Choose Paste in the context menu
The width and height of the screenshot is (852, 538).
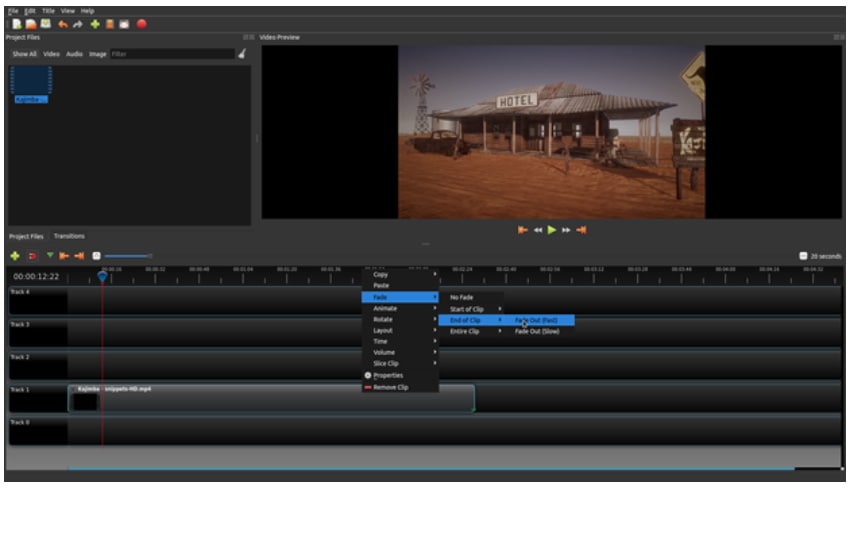(400, 285)
